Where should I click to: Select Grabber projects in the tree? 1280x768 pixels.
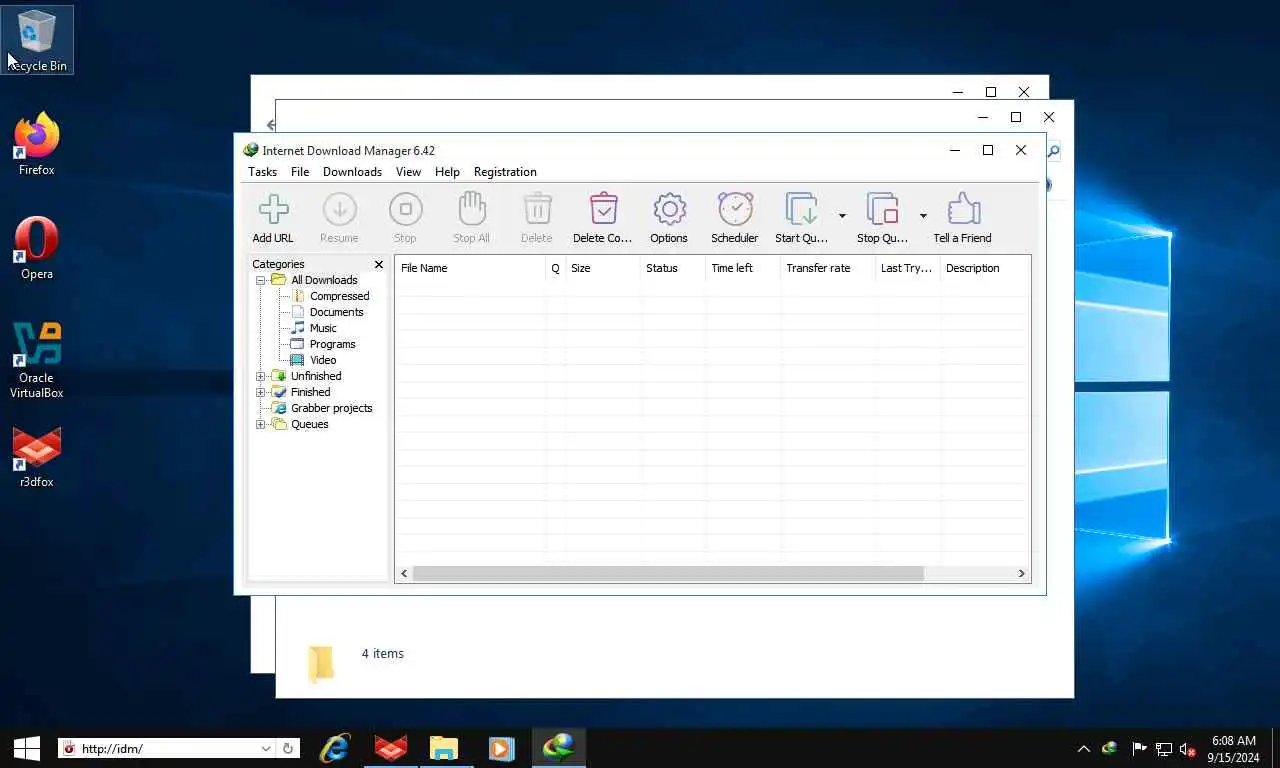click(x=331, y=408)
